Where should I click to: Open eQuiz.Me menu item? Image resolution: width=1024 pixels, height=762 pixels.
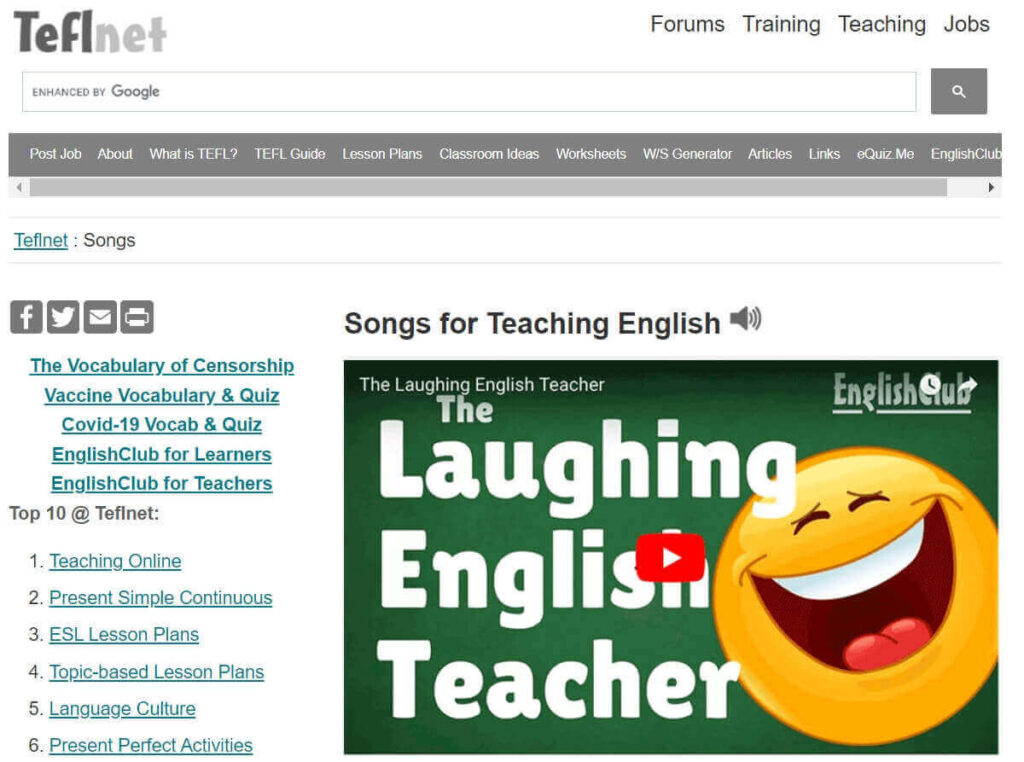pyautogui.click(x=886, y=154)
